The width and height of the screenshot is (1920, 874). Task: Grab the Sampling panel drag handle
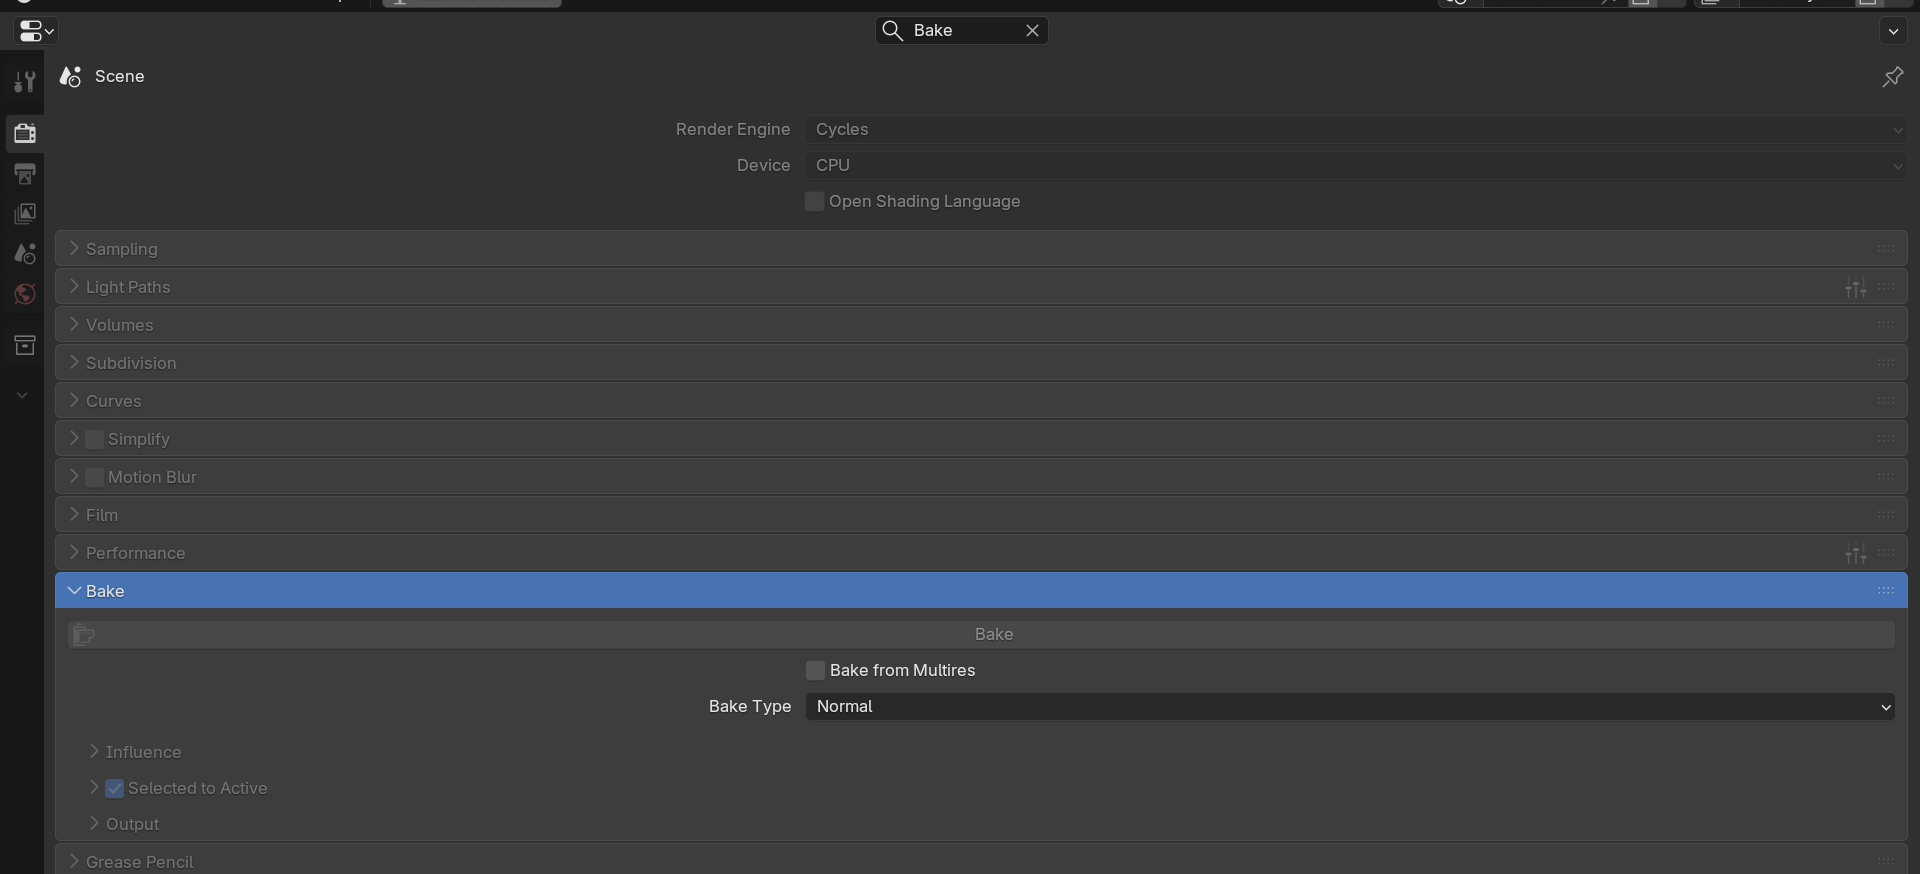1886,249
